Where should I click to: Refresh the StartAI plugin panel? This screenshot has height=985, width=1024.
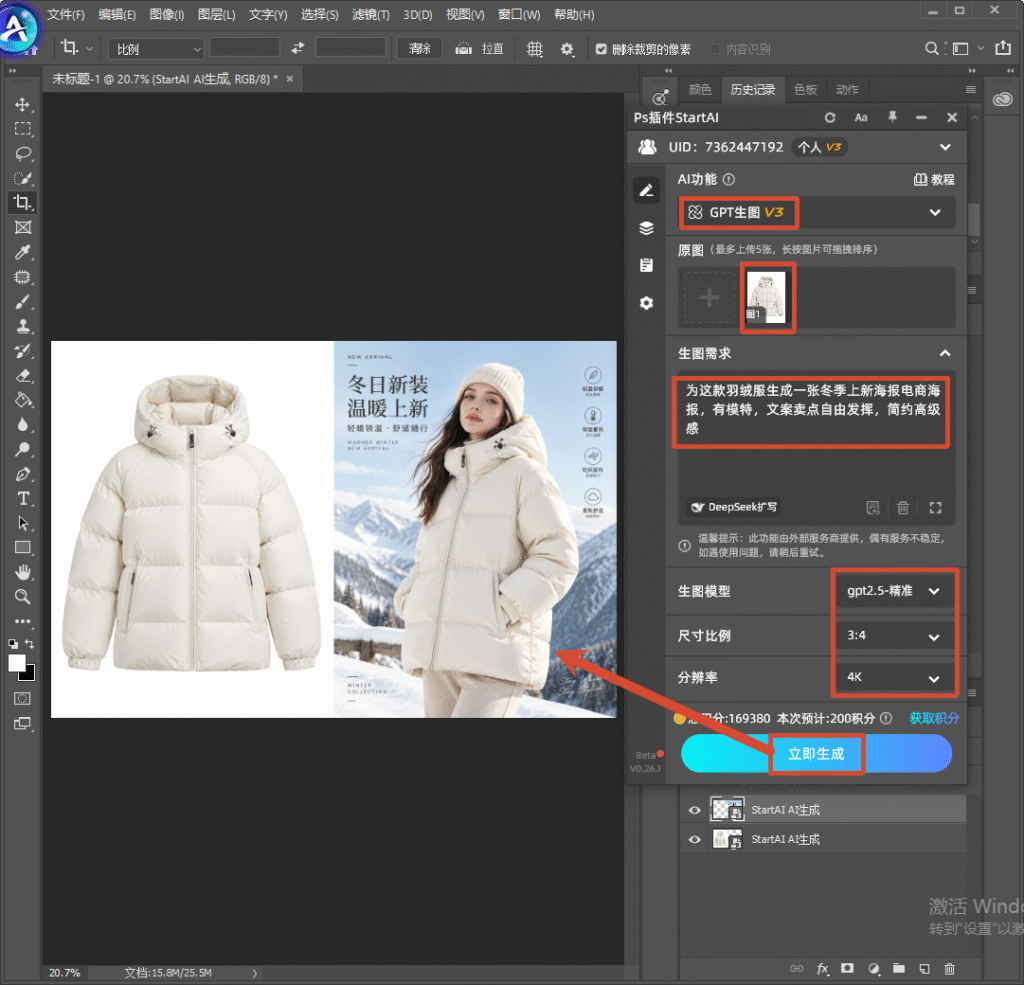tap(830, 118)
